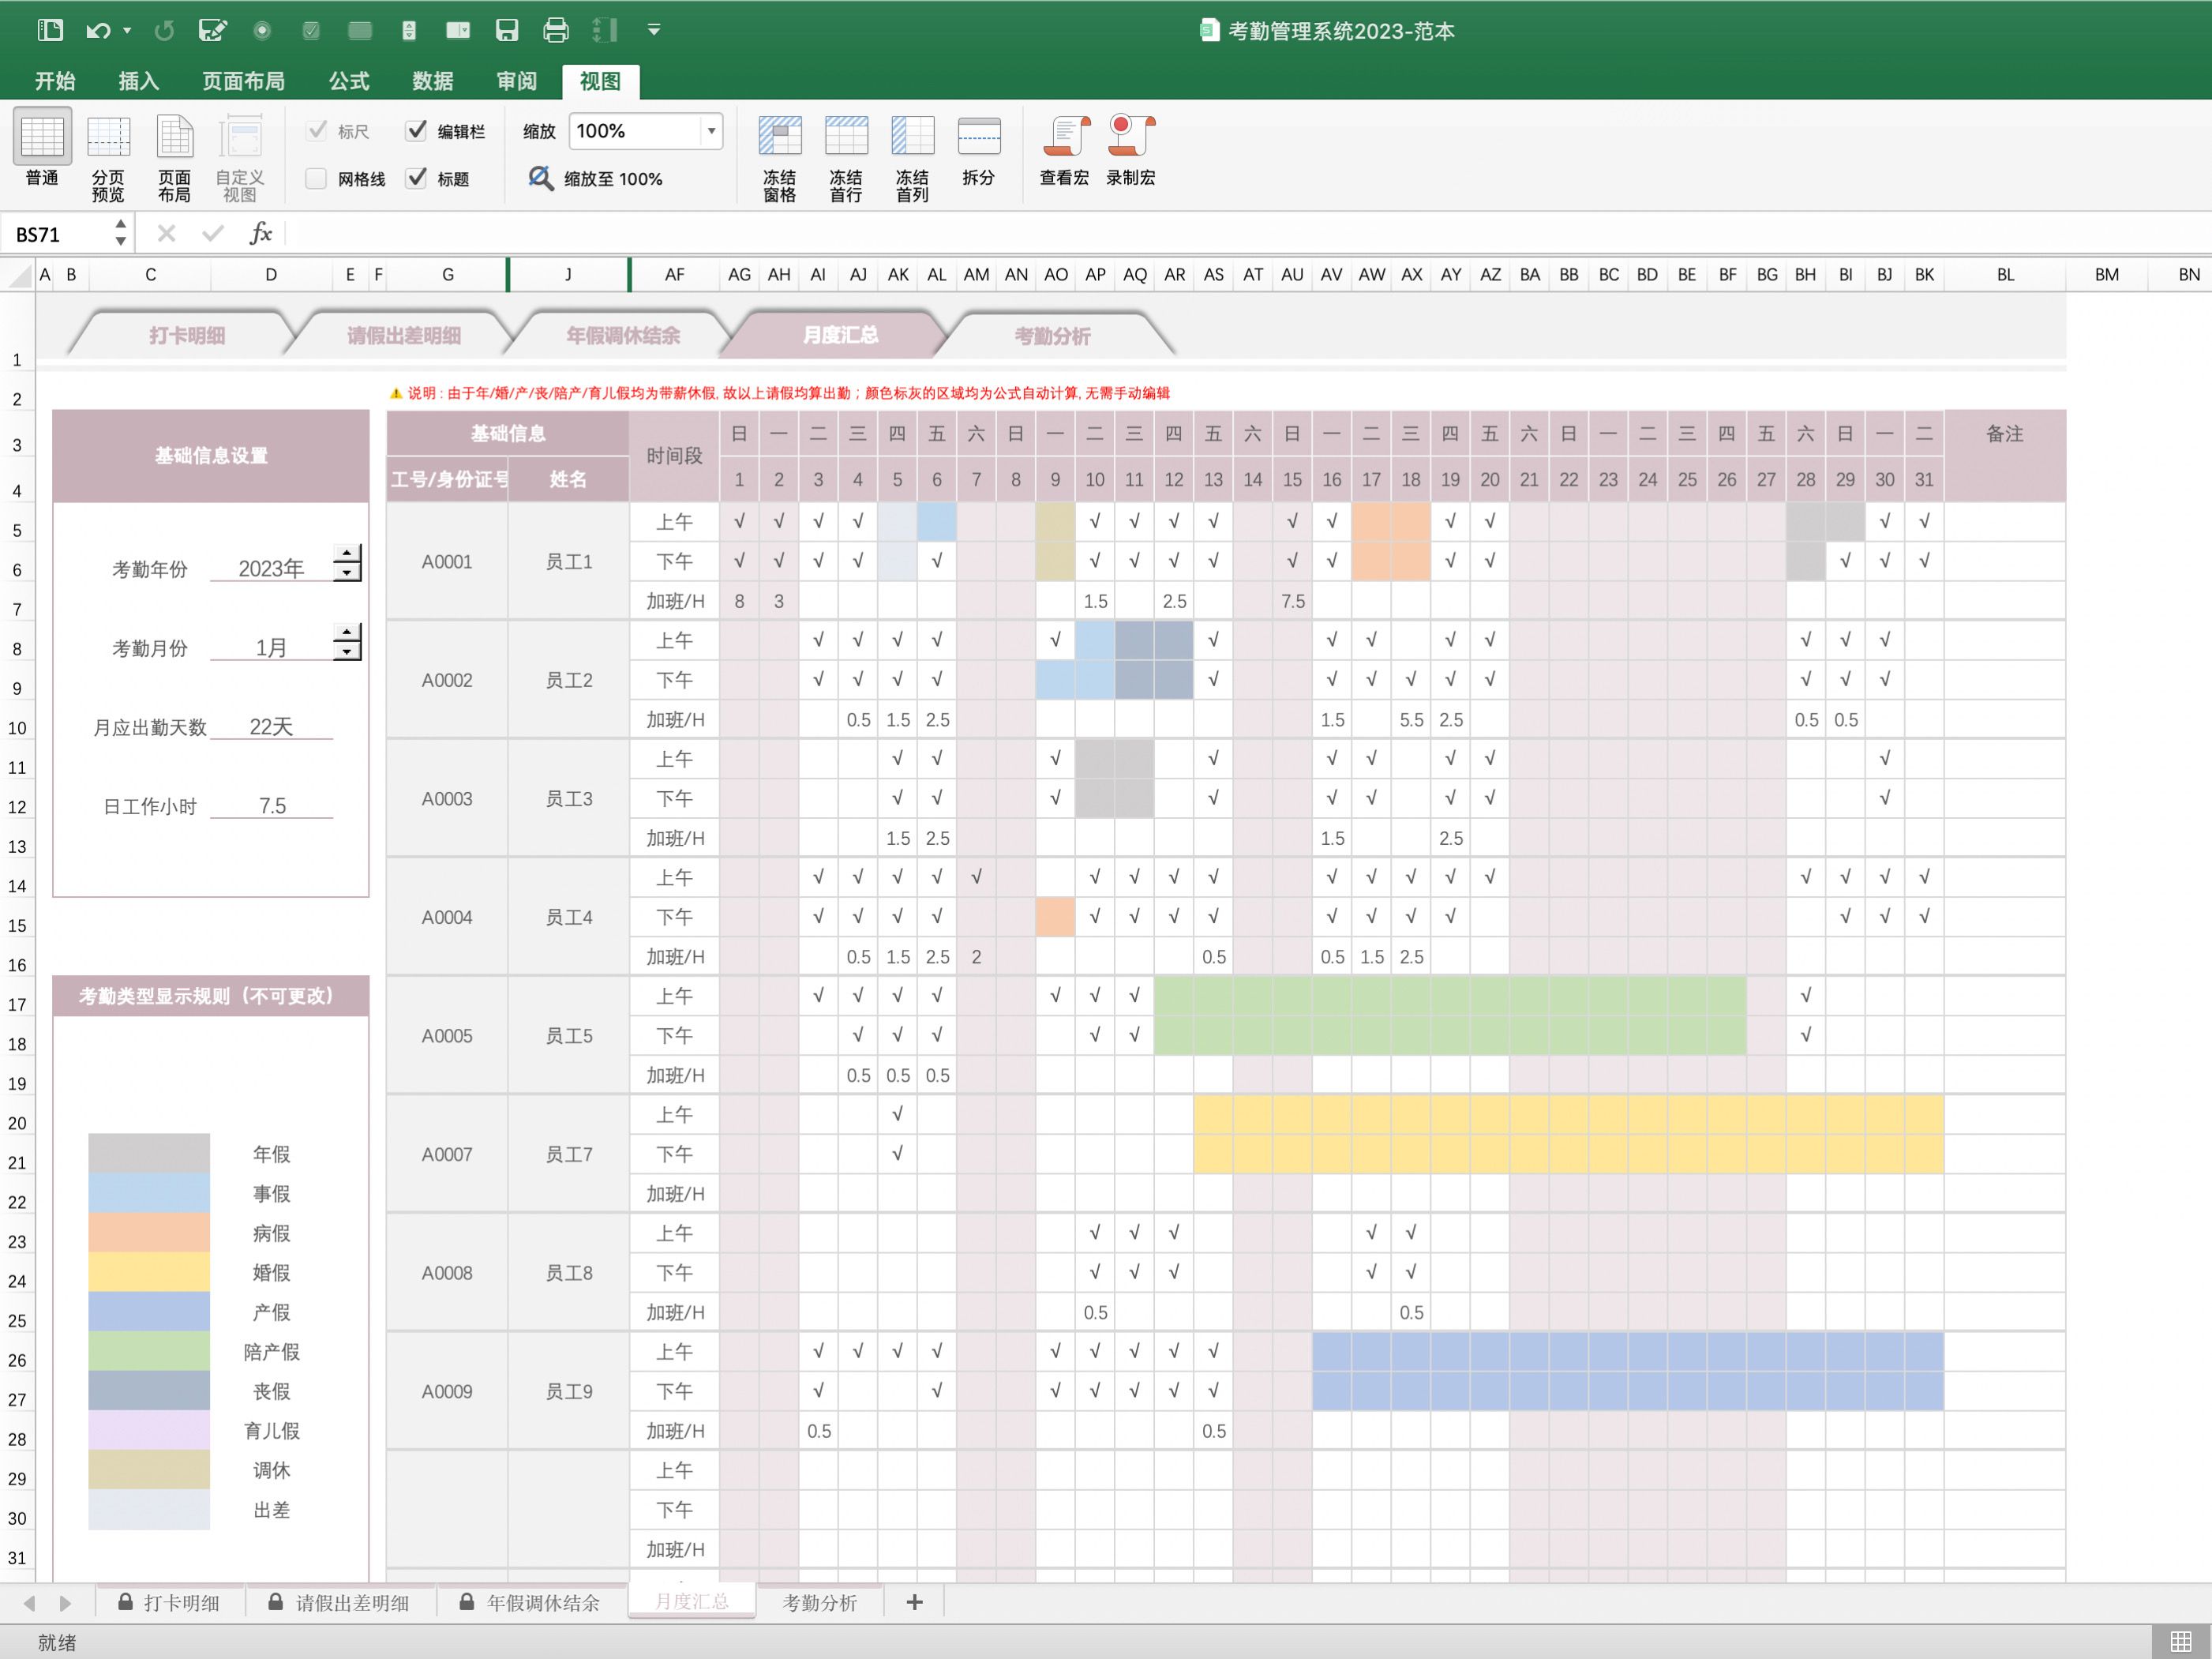Decrease 考勤年份 with spinner down arrow
The width and height of the screenshot is (2212, 1659).
click(x=346, y=573)
